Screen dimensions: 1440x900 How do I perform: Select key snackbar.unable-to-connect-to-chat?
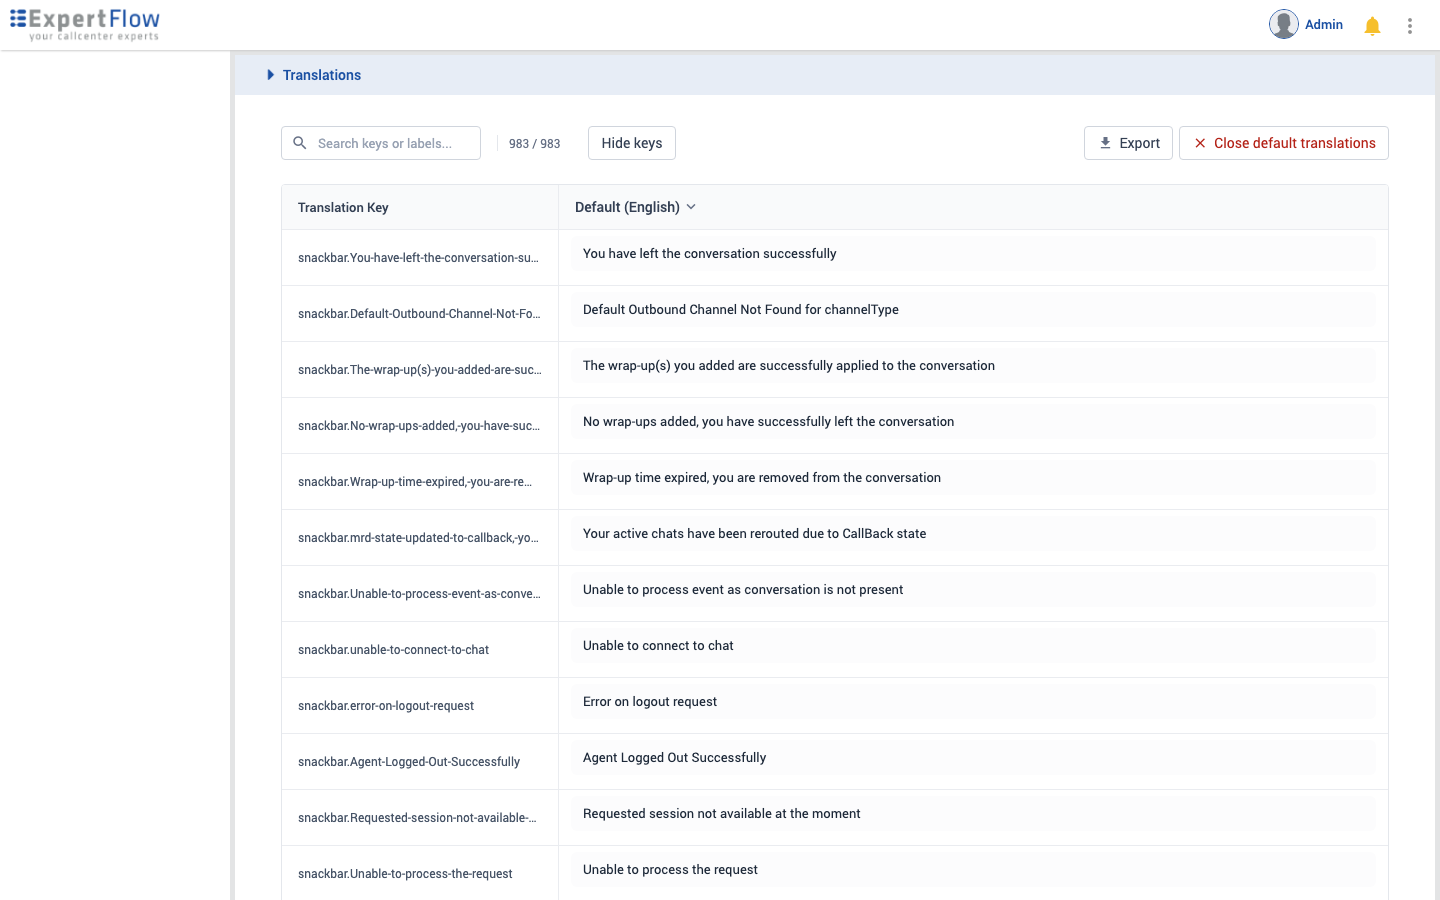pos(393,650)
